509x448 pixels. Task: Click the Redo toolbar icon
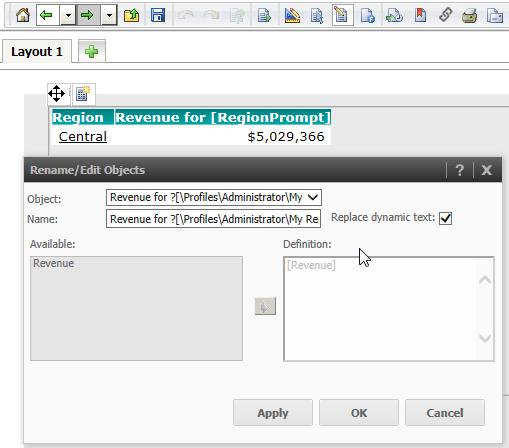tap(211, 15)
